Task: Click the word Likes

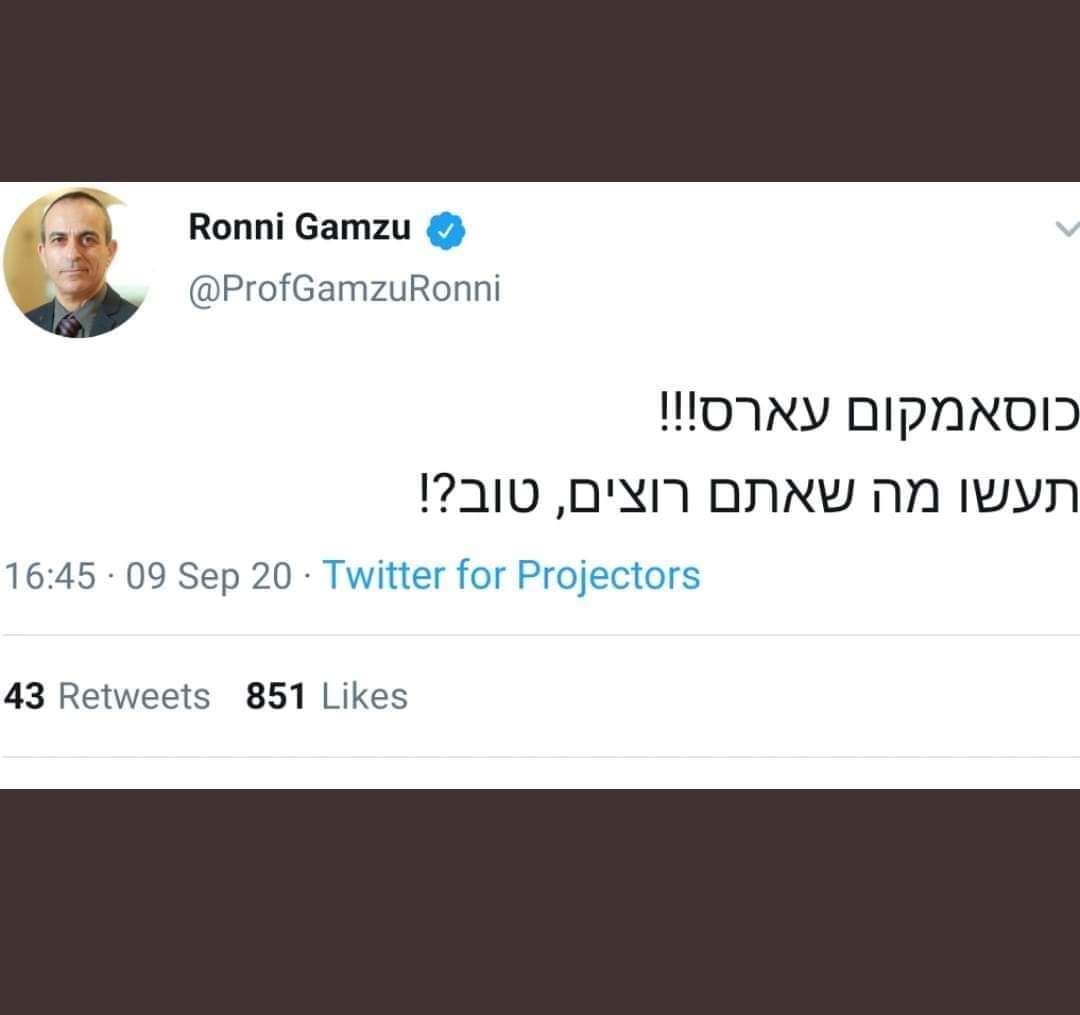Action: coord(364,696)
